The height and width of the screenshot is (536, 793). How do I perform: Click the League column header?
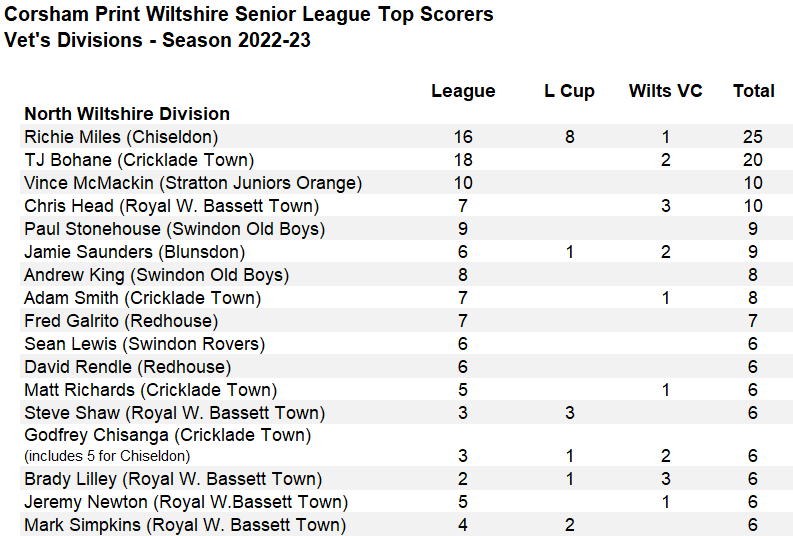click(463, 91)
